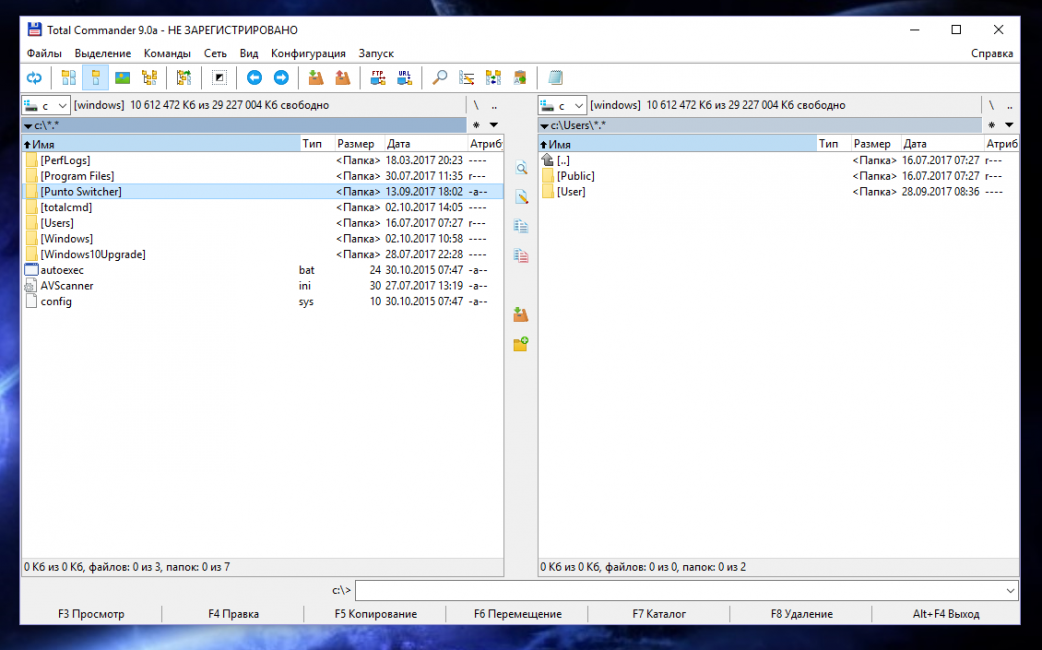Click the F4 Правка button
Viewport: 1042px width, 650px height.
[233, 614]
